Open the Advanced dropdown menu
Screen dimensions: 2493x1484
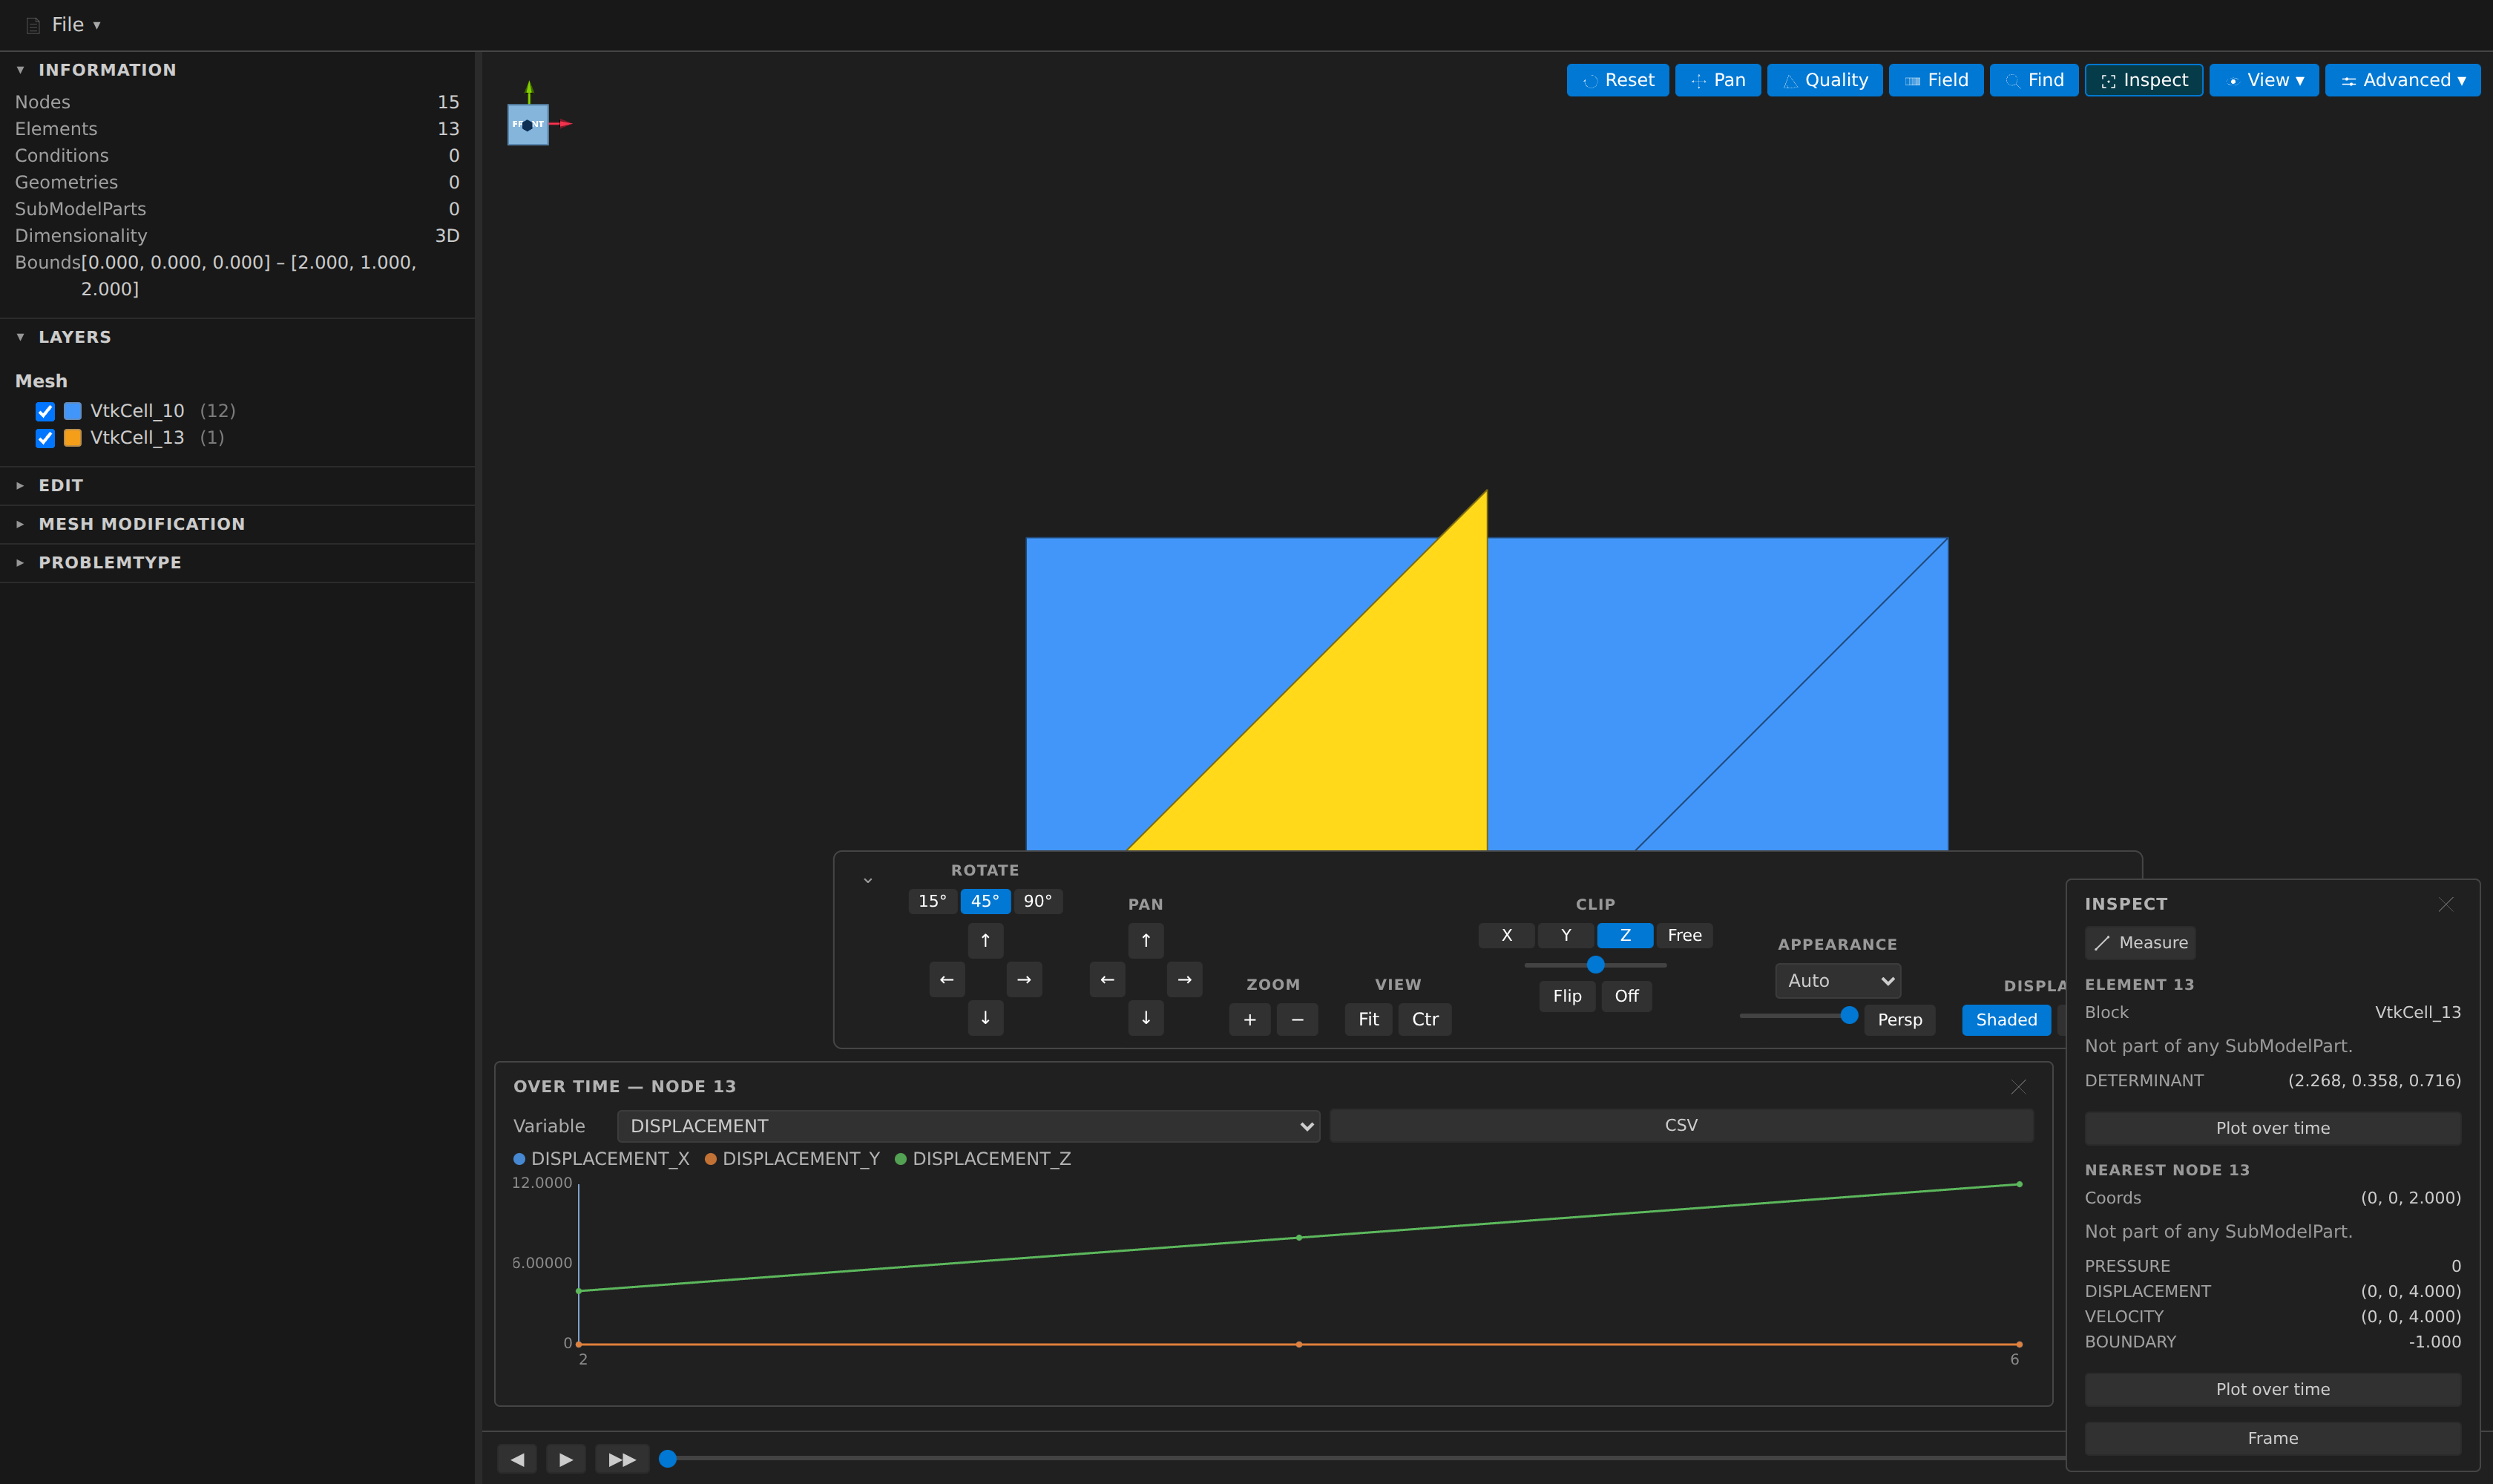pyautogui.click(x=2402, y=80)
